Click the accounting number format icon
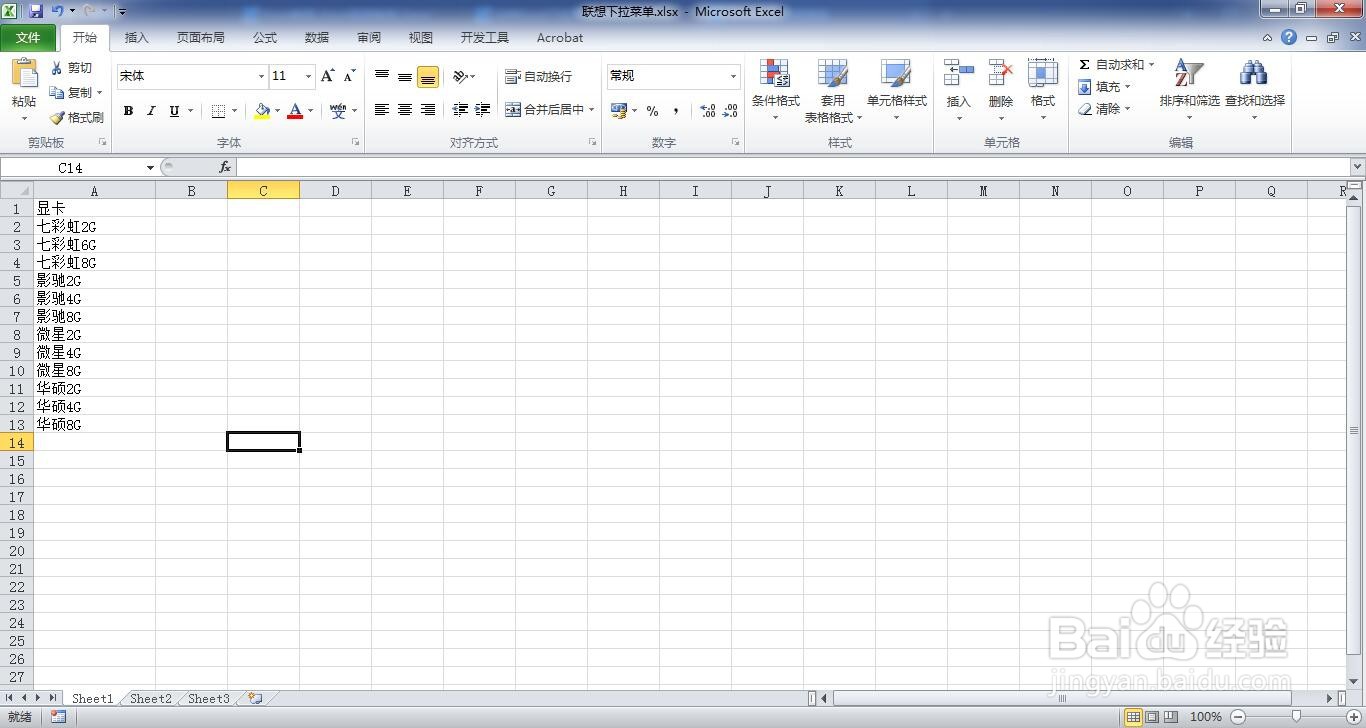The height and width of the screenshot is (728, 1366). [x=618, y=111]
